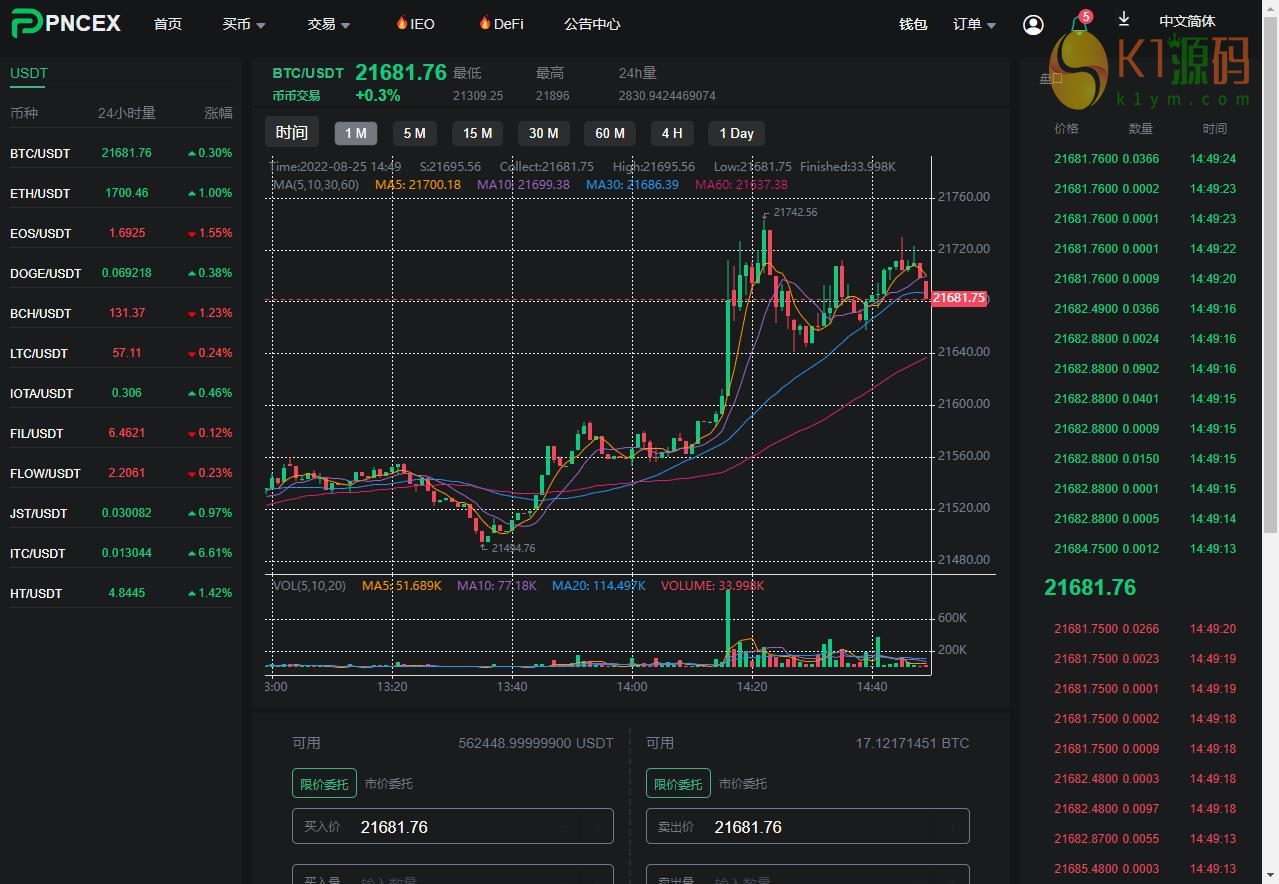Change language via 中文简体
Screen dimensions: 1279x884
coord(1187,21)
